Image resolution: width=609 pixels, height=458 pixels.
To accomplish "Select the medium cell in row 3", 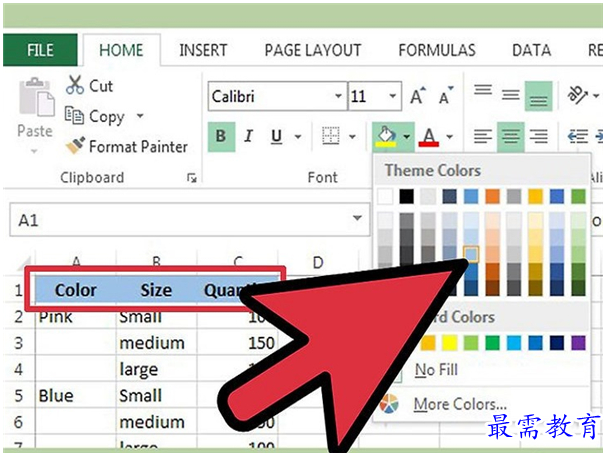I will 156,343.
